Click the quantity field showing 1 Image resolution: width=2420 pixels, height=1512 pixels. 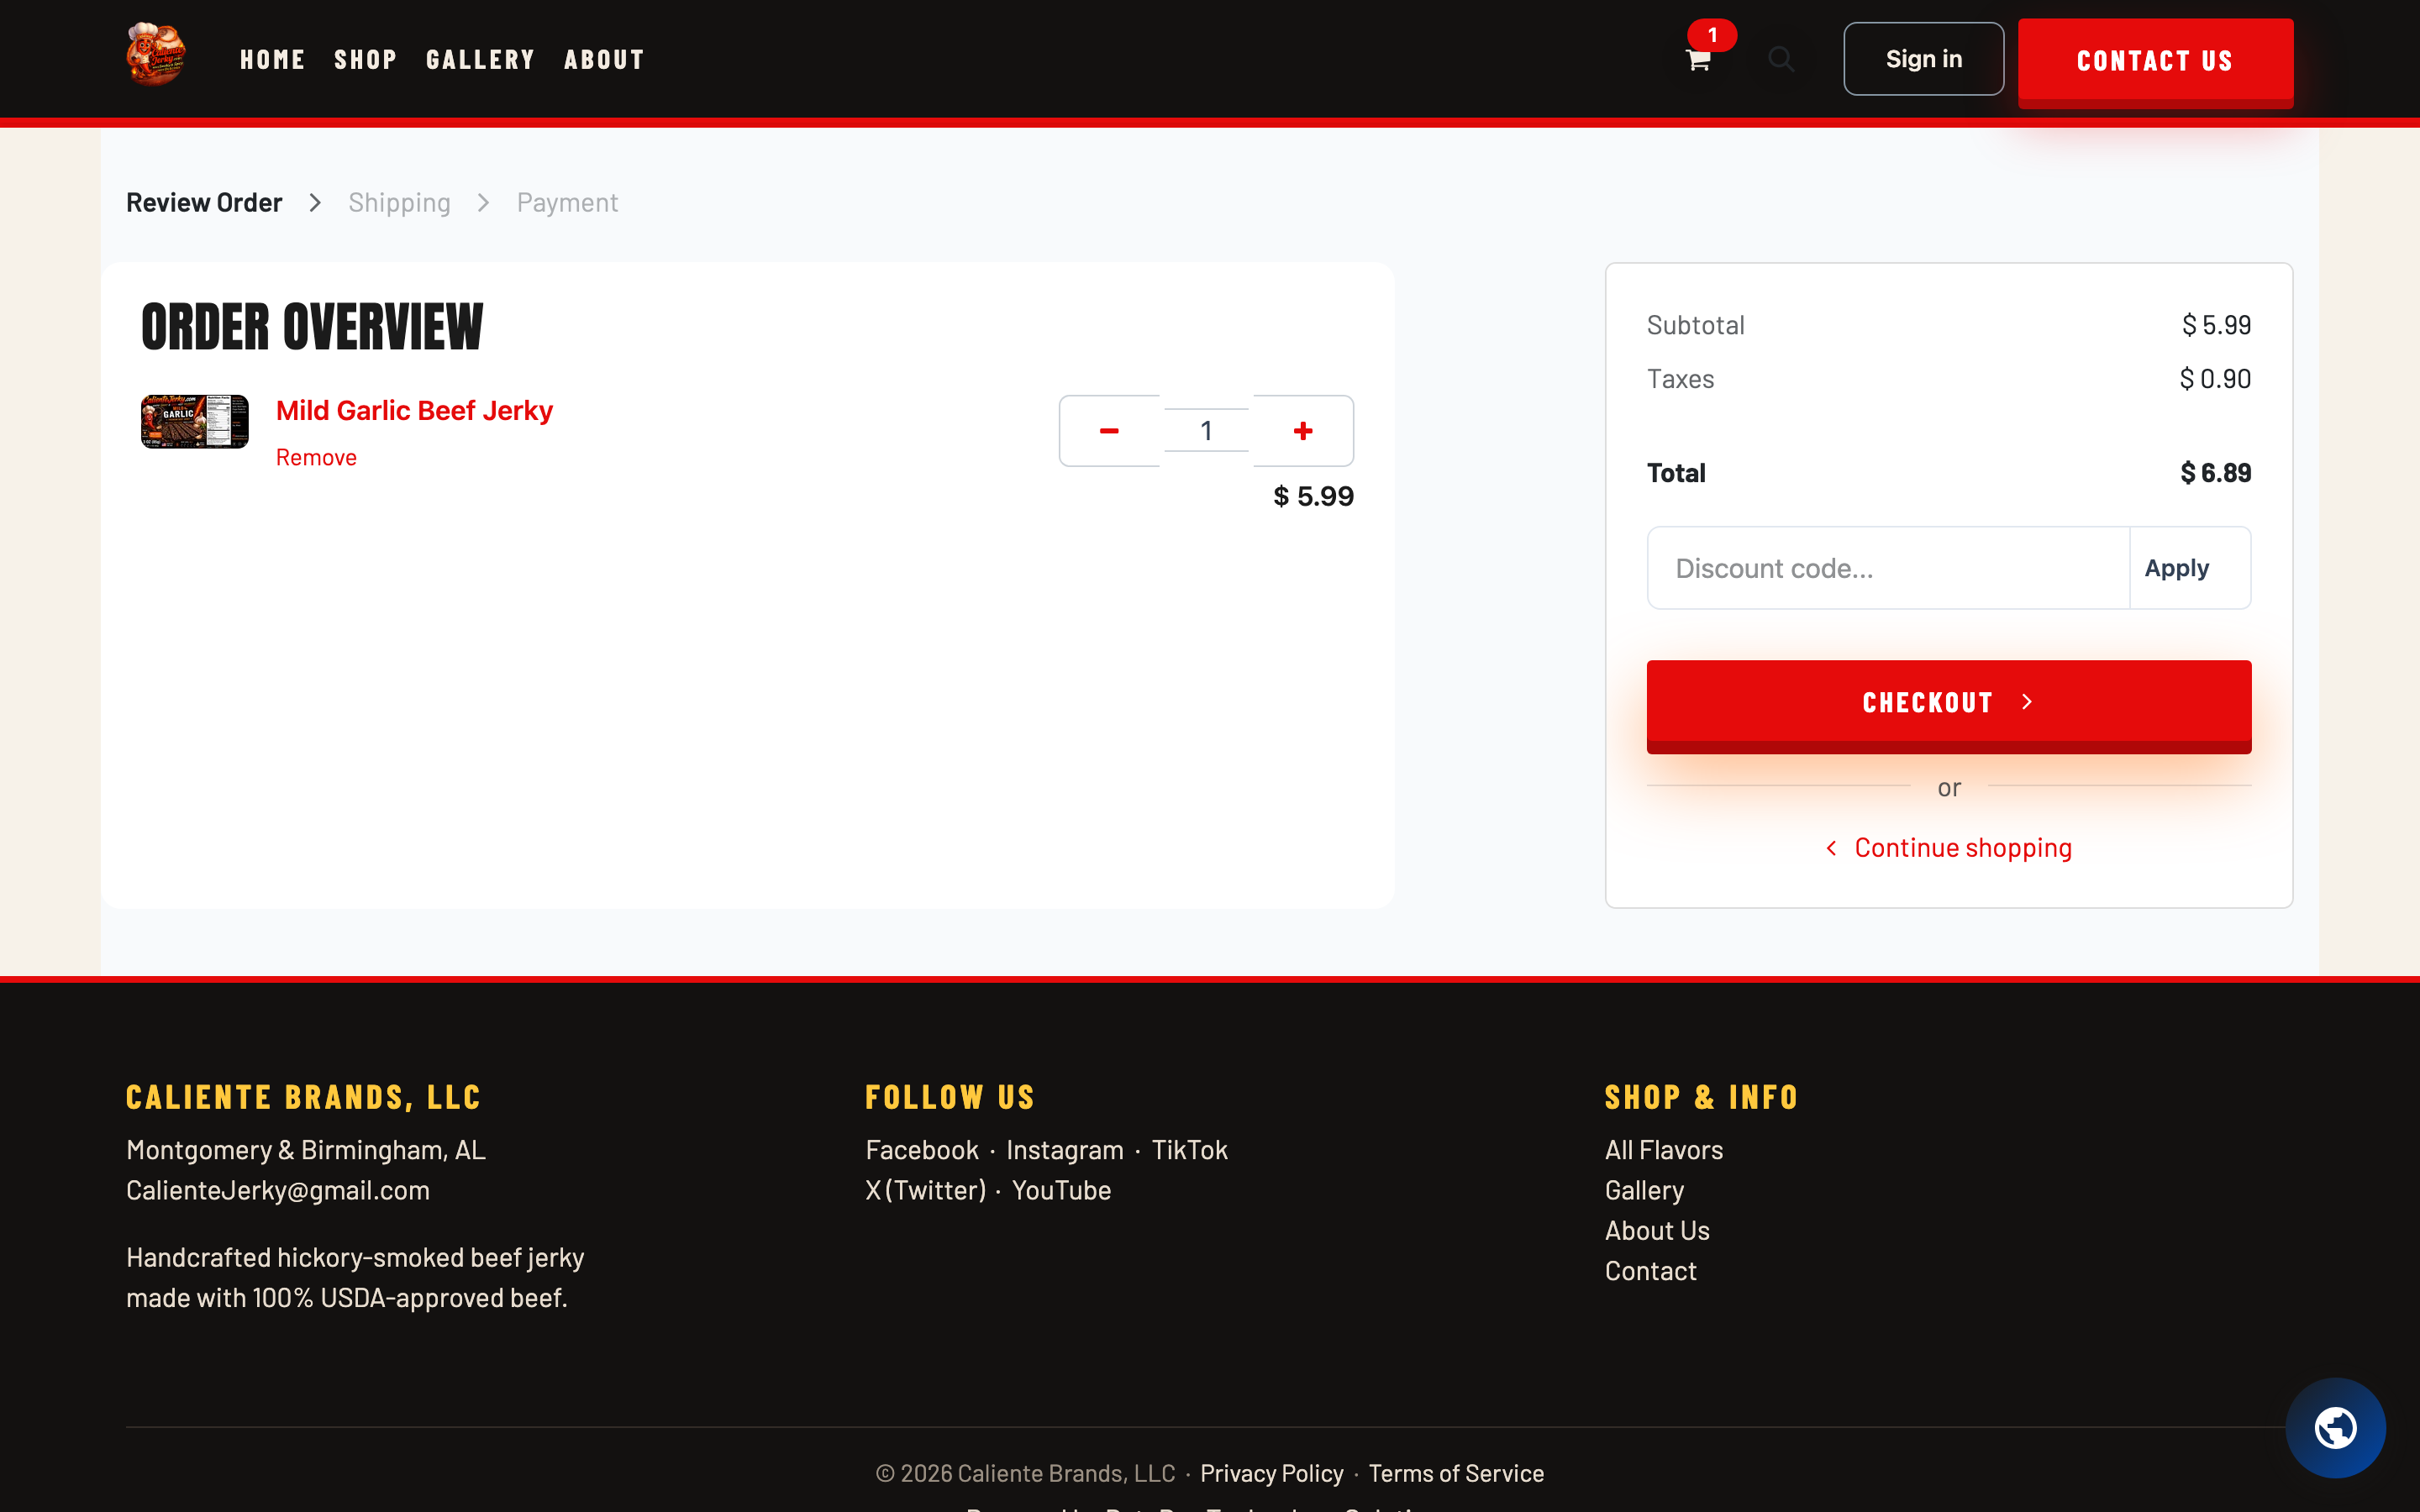(x=1206, y=431)
